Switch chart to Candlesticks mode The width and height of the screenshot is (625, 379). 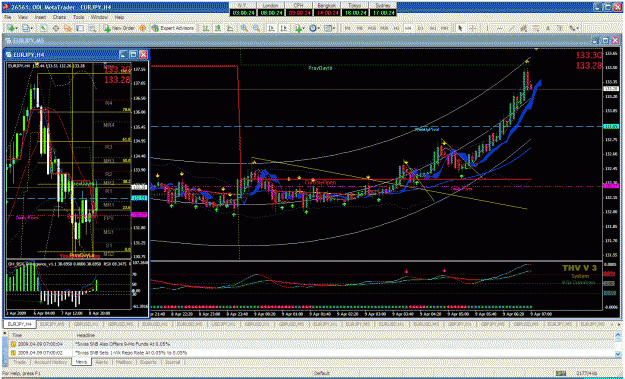pyautogui.click(x=218, y=28)
